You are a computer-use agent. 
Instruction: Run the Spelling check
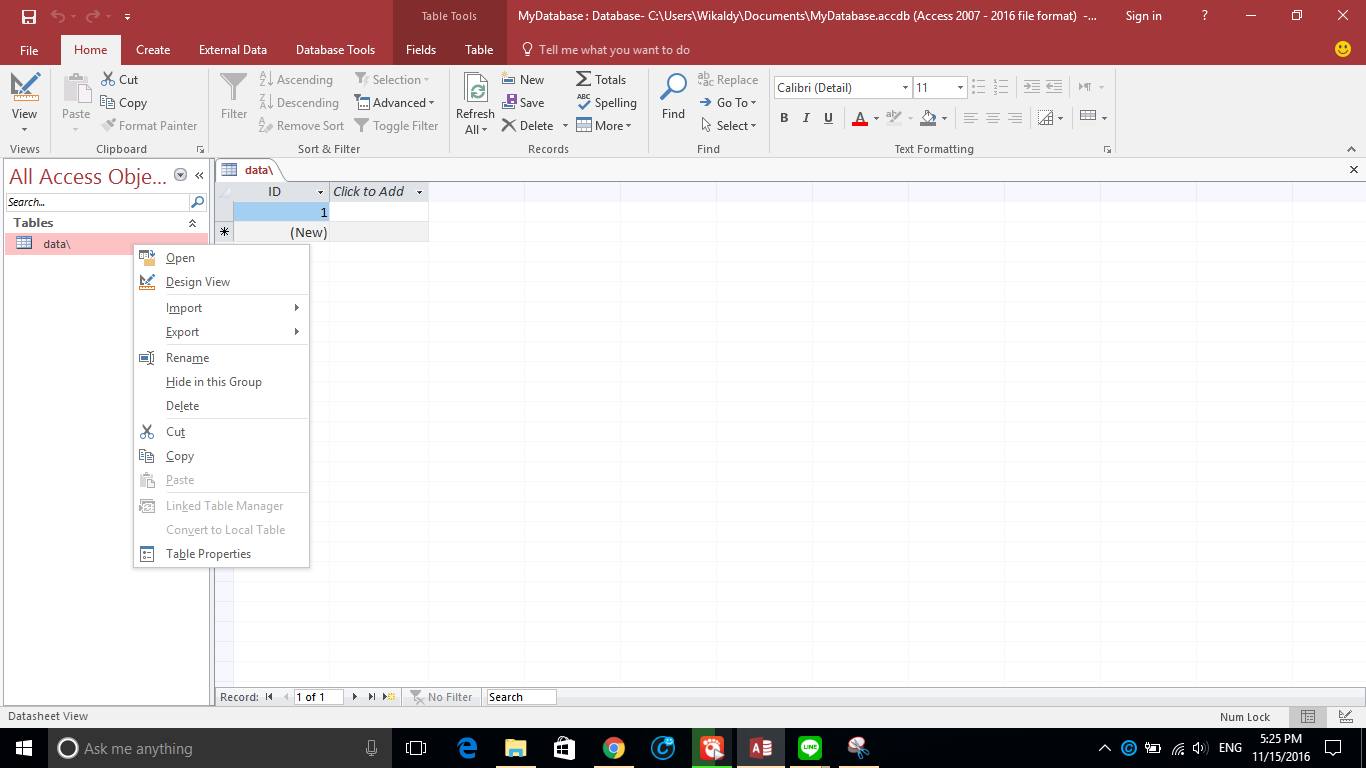[606, 103]
